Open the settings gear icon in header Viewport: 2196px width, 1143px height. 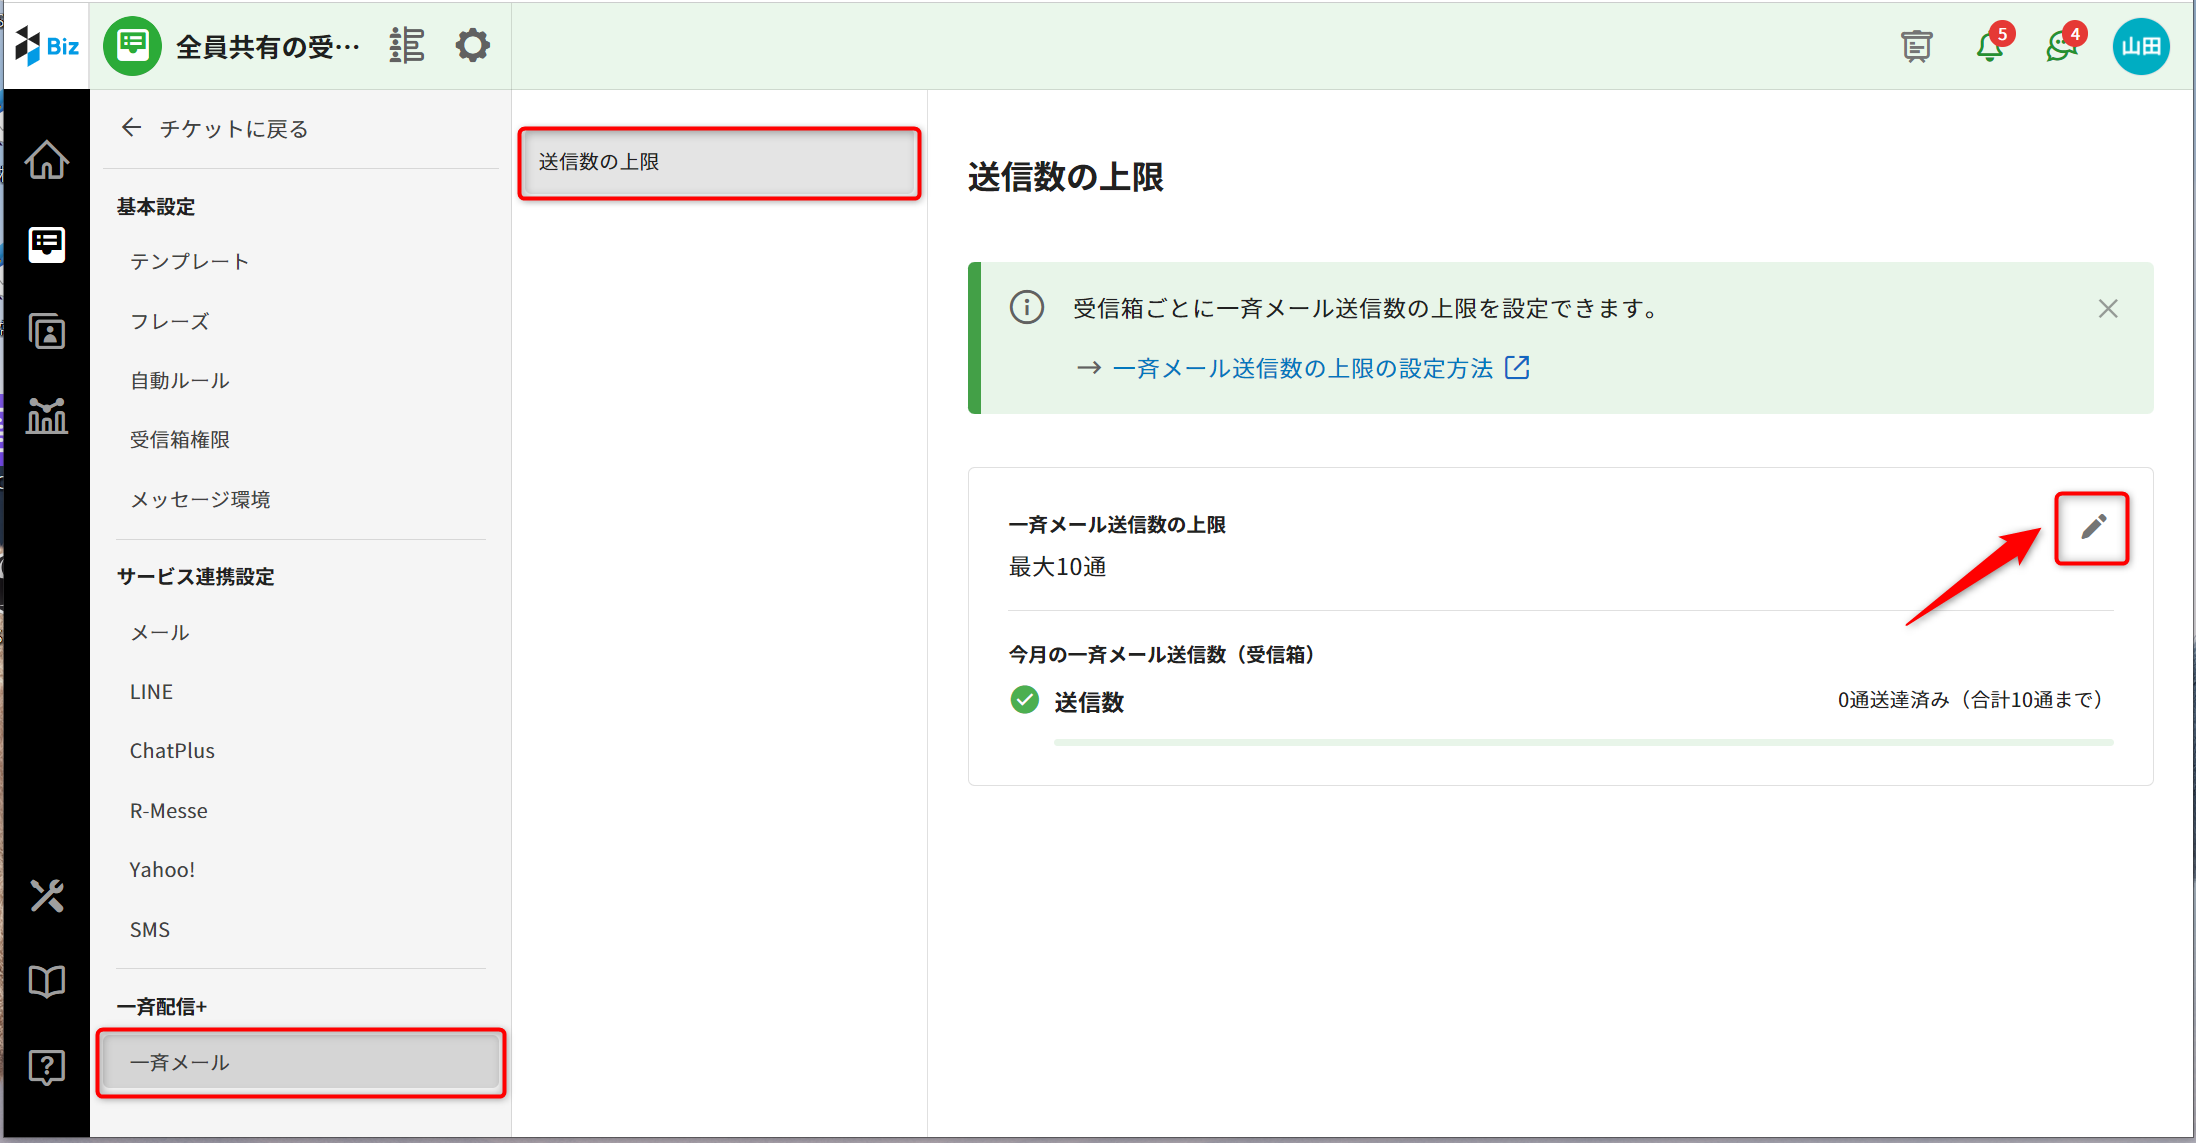[472, 45]
